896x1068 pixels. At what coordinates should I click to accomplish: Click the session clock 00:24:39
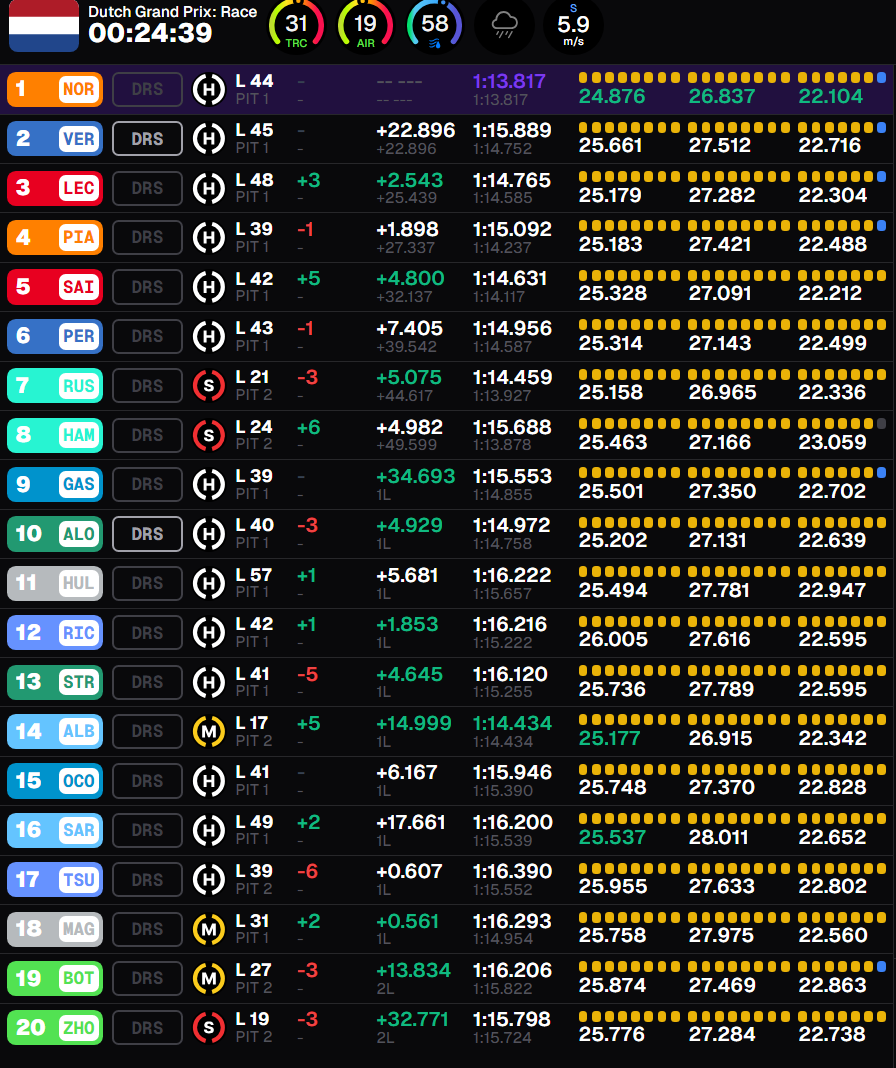(x=151, y=33)
